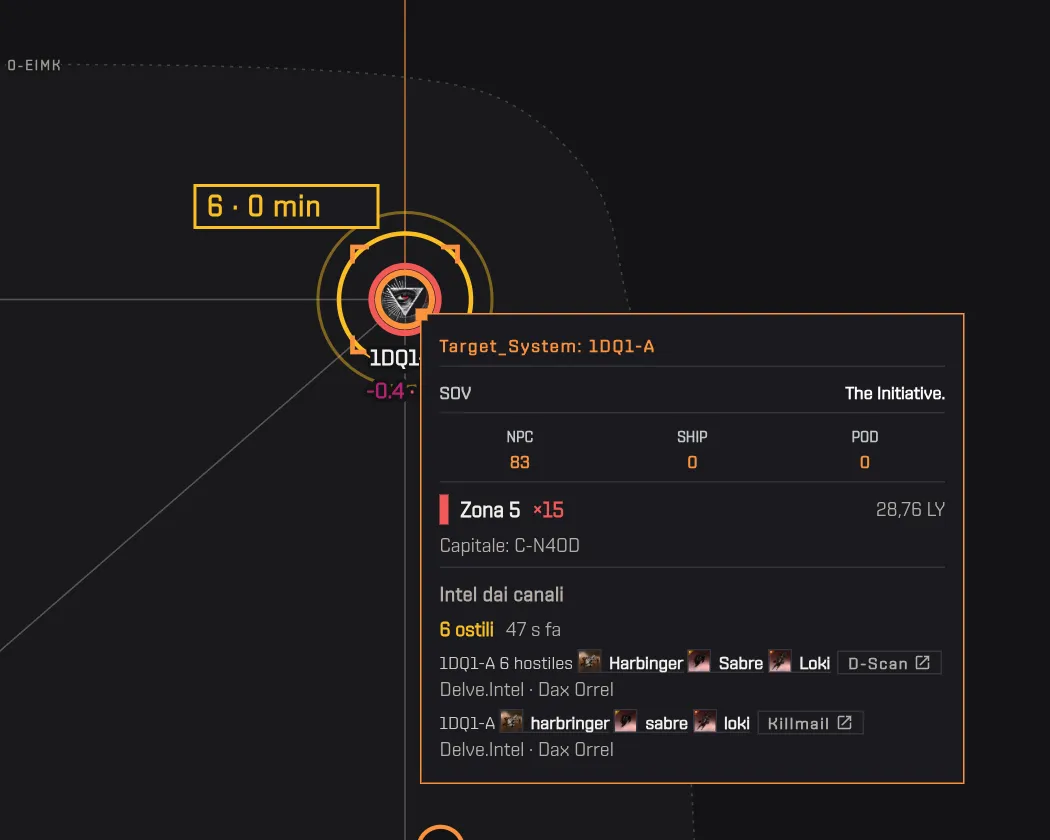Click the 'Zona 5' zone label
Screen dimensions: 1050x840
click(x=490, y=510)
